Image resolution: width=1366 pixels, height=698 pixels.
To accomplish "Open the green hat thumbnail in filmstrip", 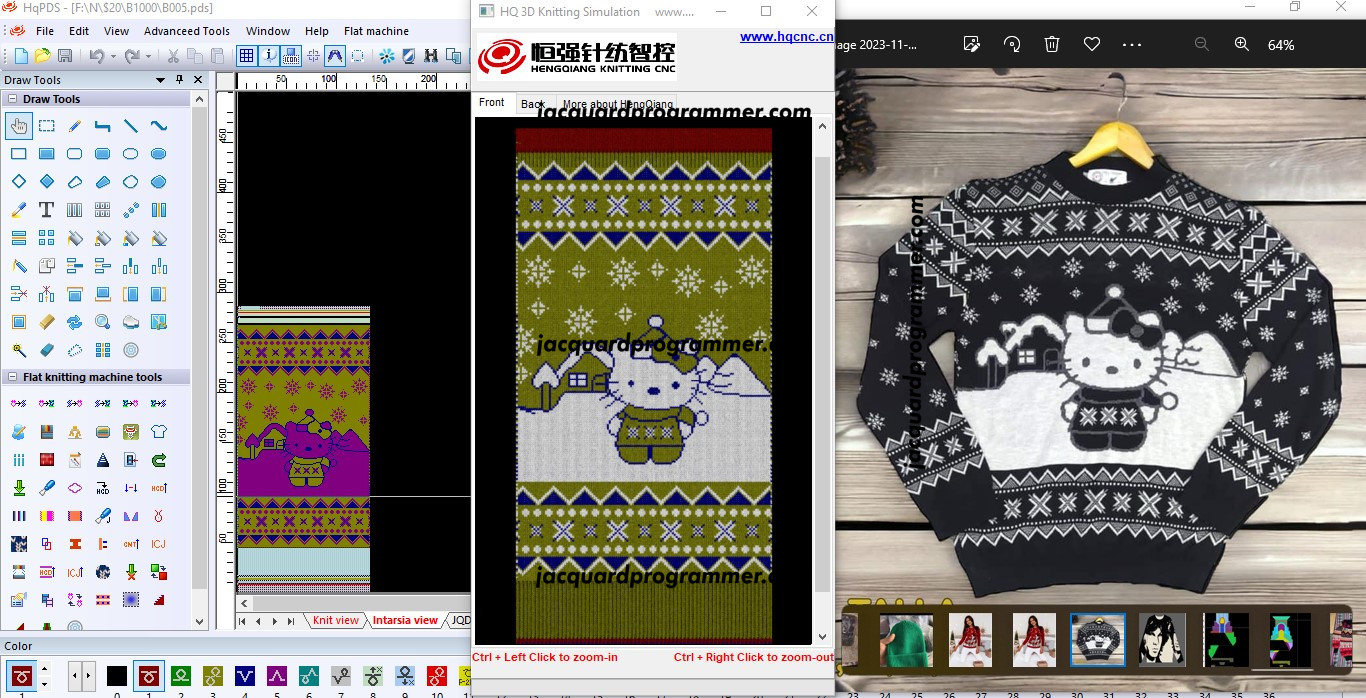I will (906, 640).
